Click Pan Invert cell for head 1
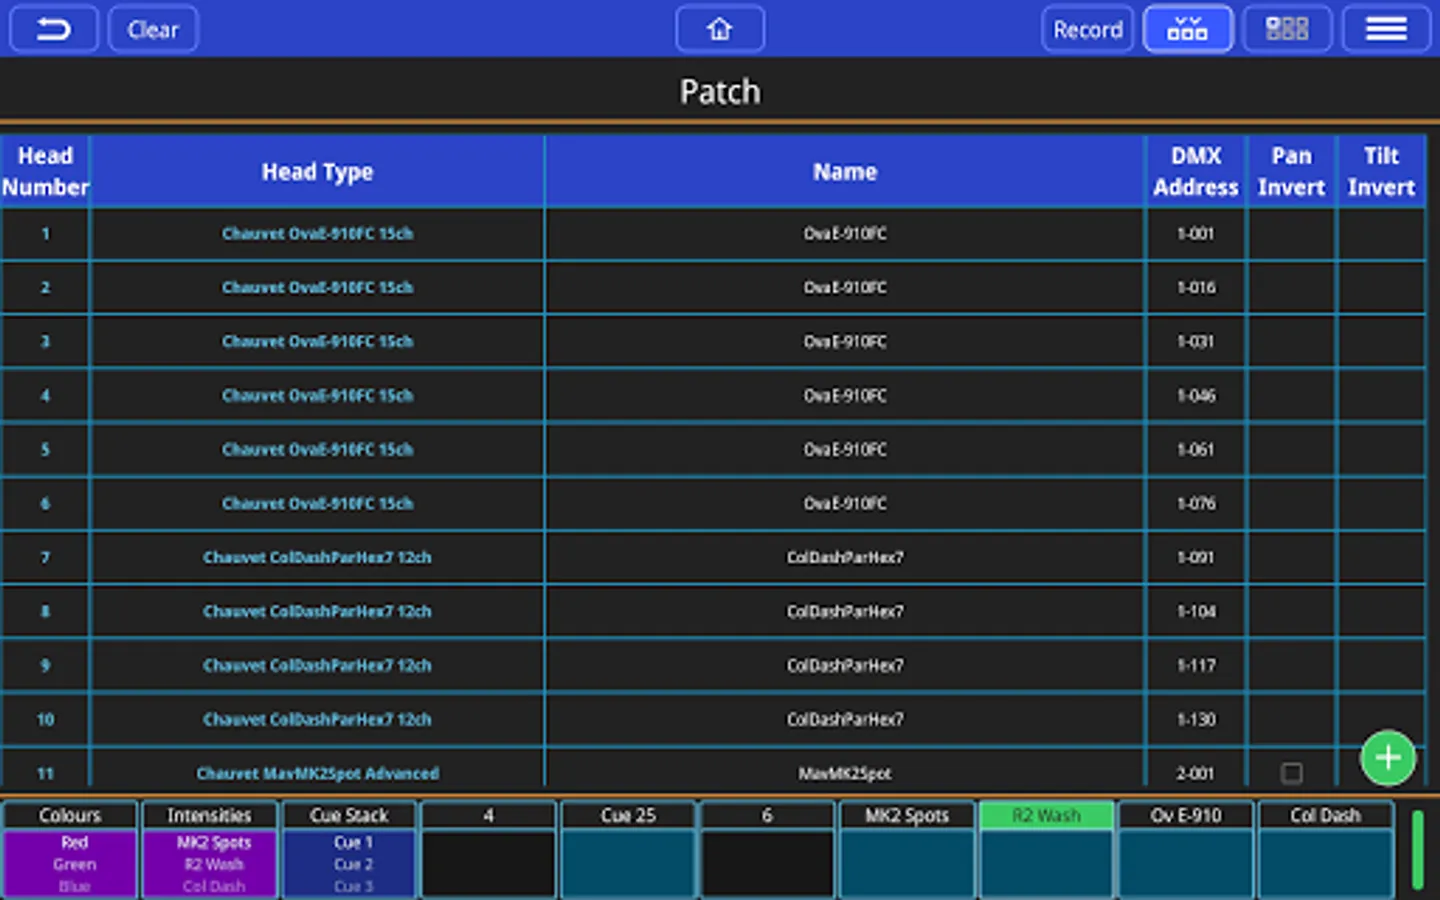The image size is (1440, 900). click(x=1291, y=234)
